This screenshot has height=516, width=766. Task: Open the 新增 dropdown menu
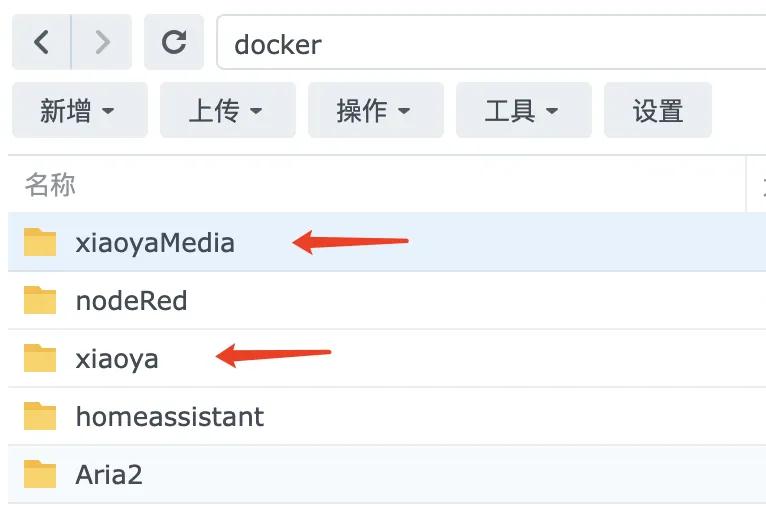coord(79,111)
